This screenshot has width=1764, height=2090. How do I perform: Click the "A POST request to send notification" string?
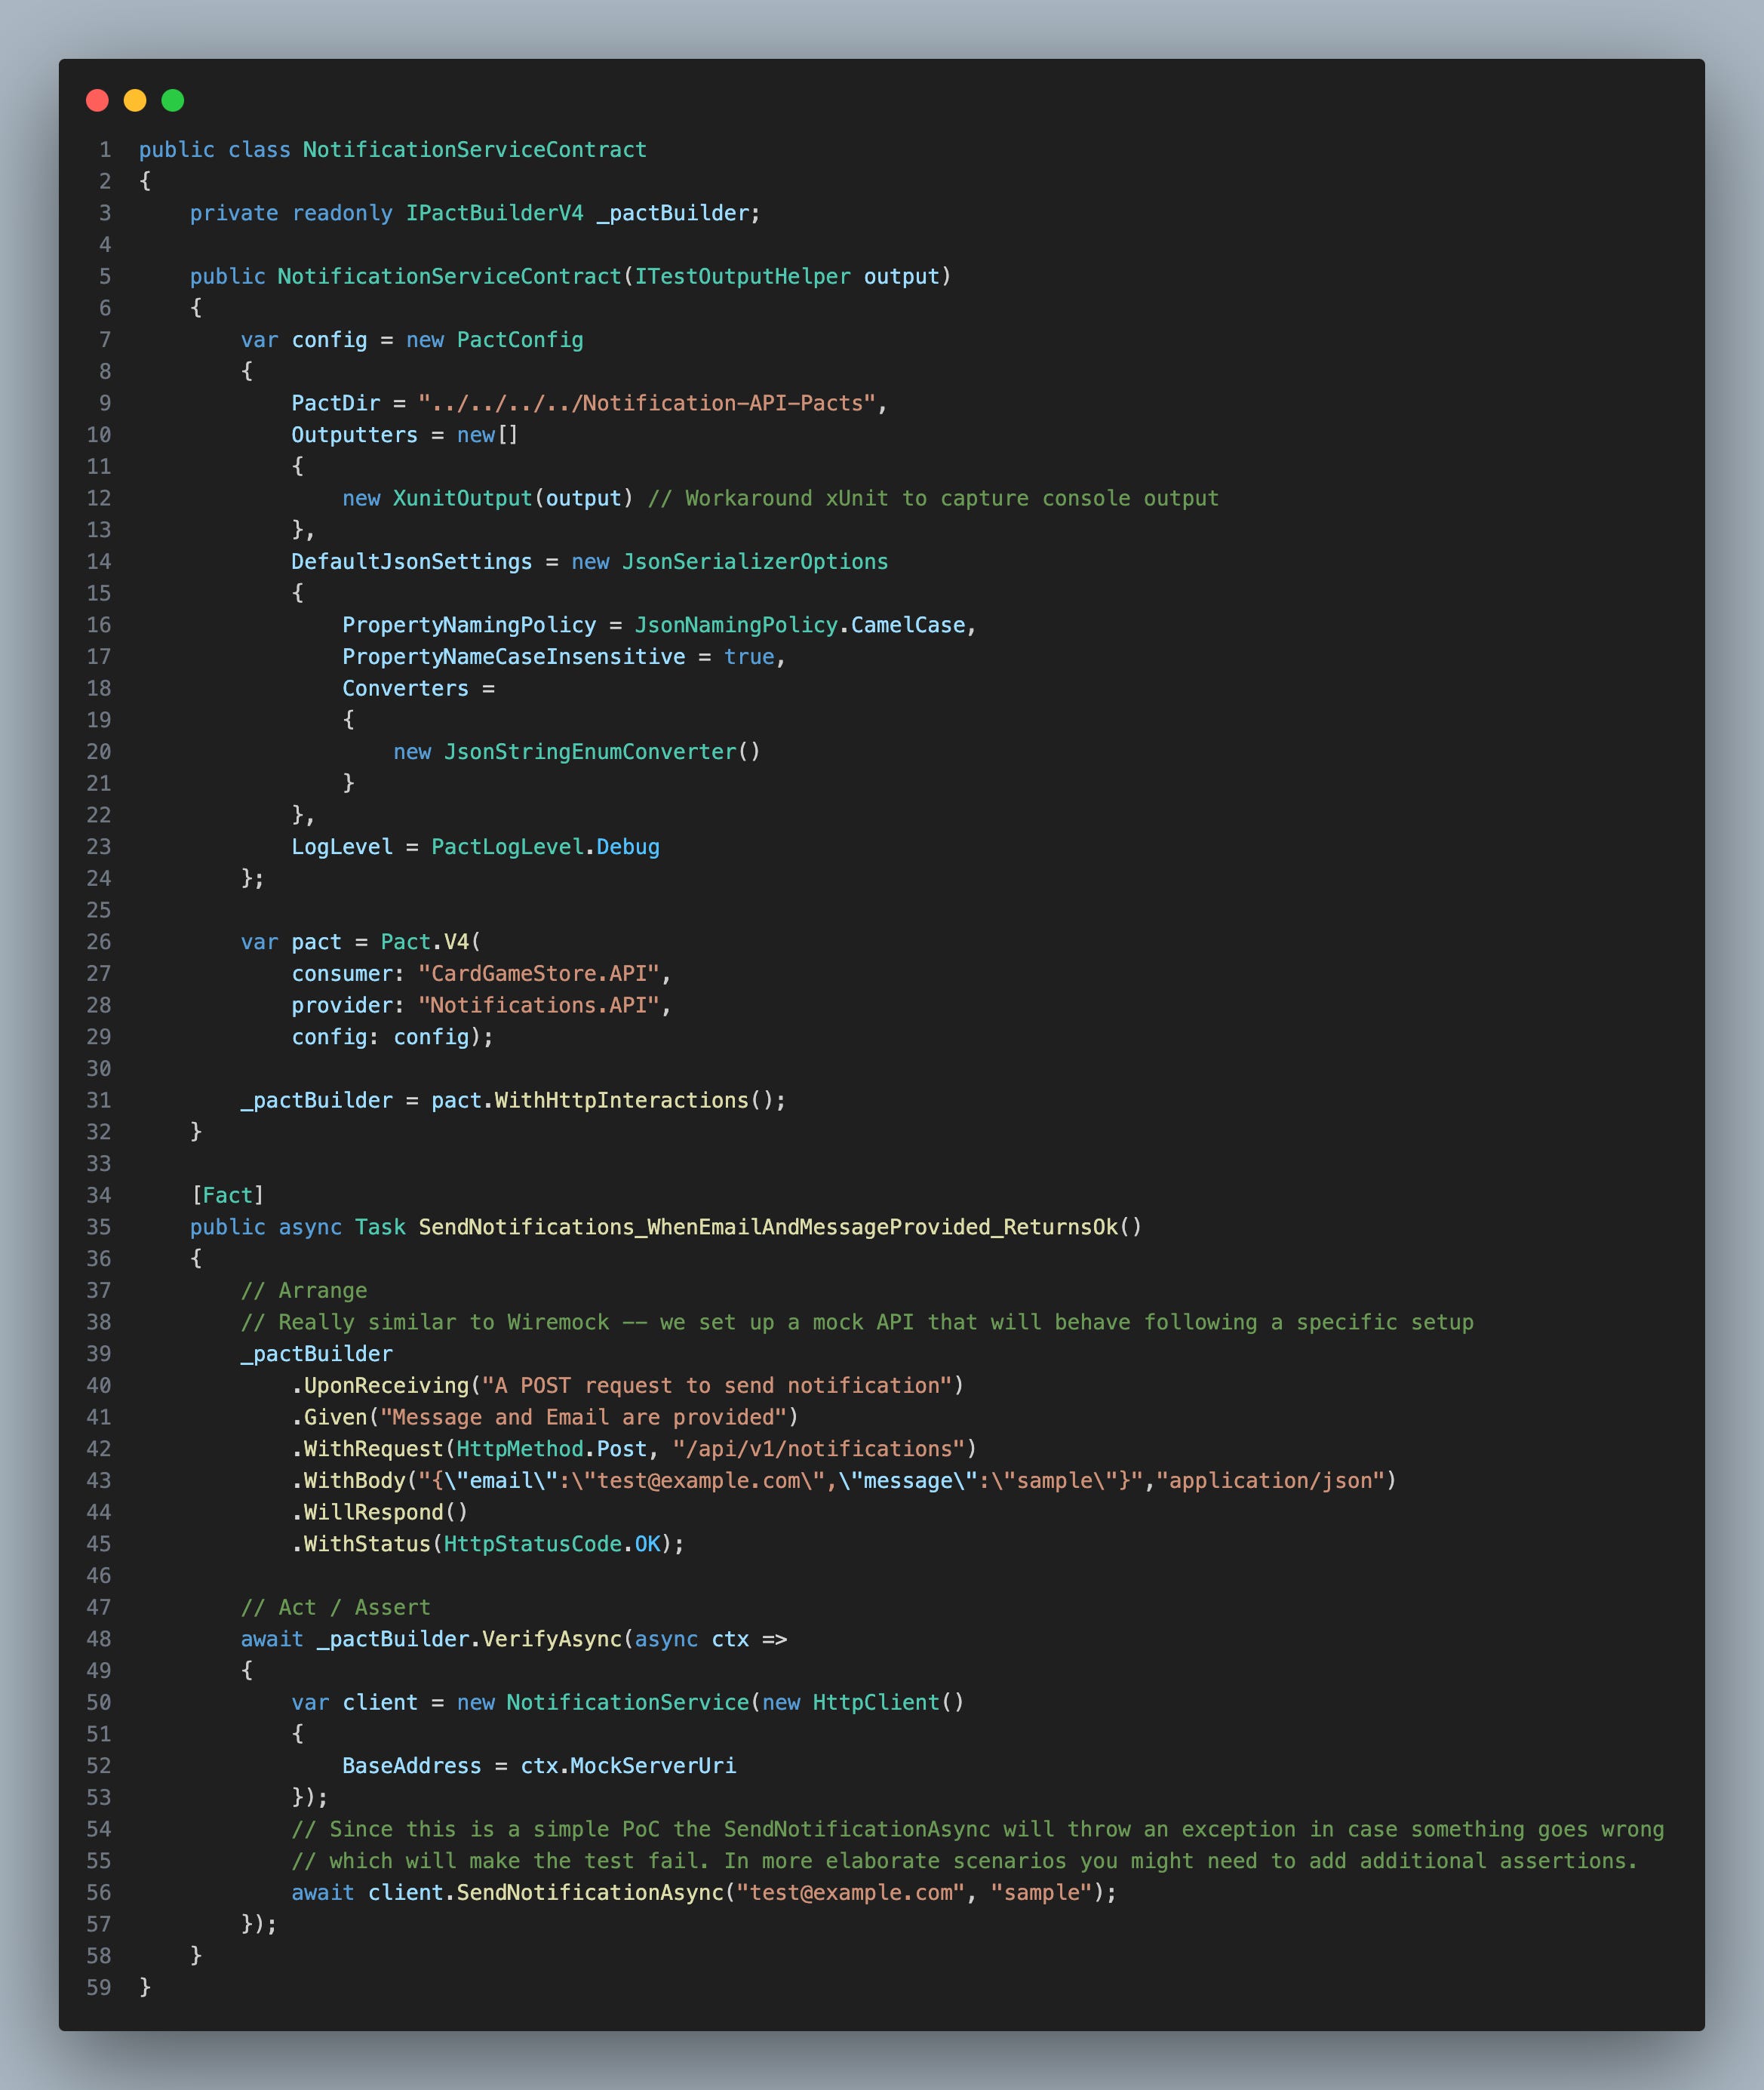tap(717, 1386)
